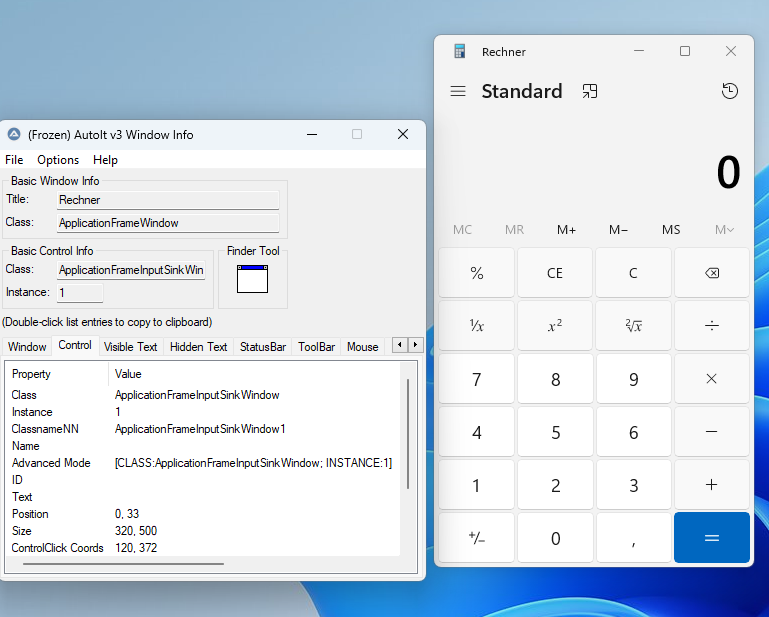Click the square root key
Viewport: 769px width, 617px height.
[x=634, y=326]
